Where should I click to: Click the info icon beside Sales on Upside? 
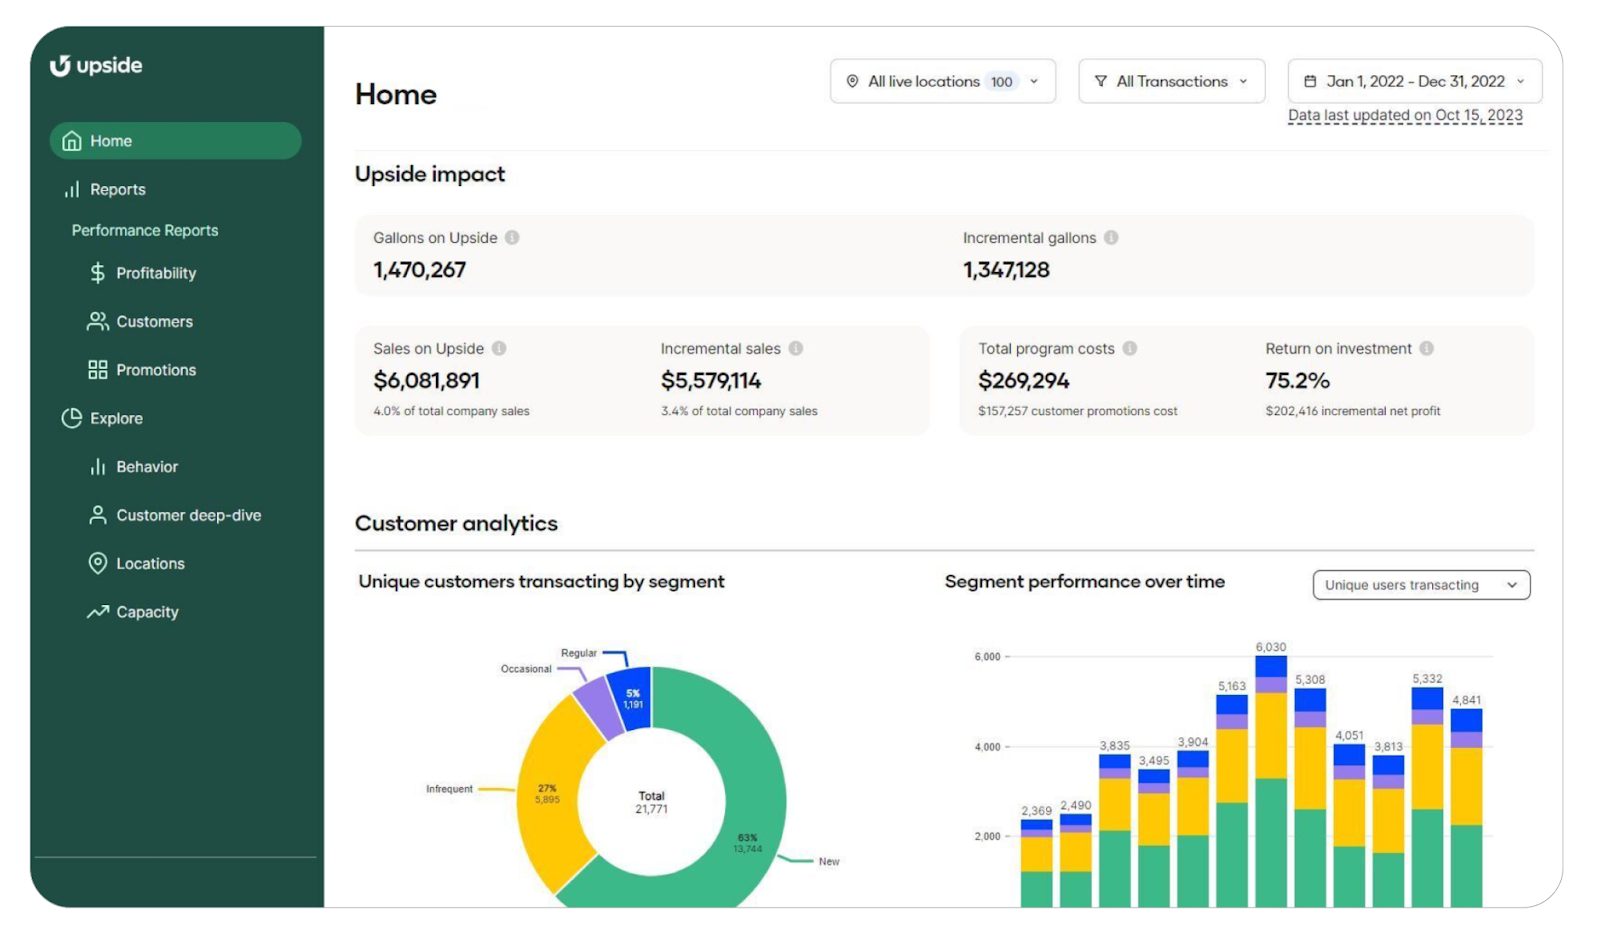[499, 348]
